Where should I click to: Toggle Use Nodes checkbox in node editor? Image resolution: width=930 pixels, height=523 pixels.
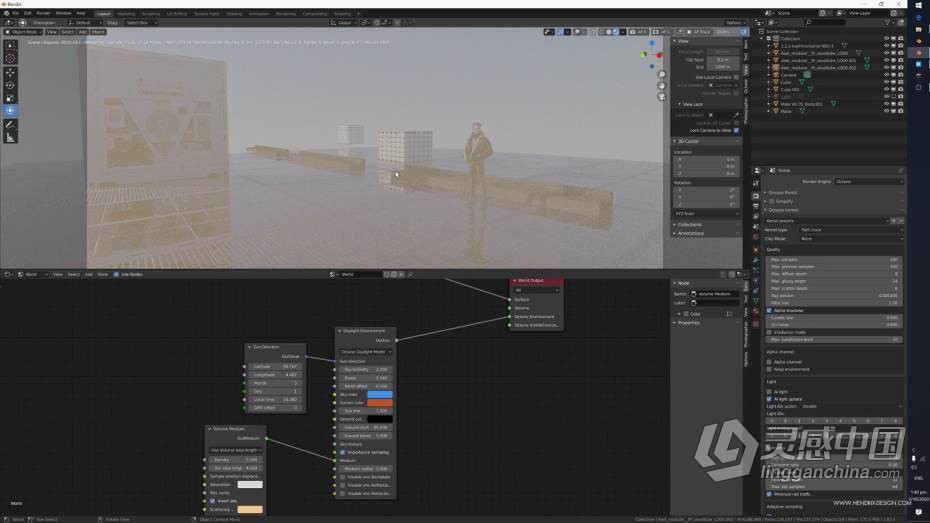[x=116, y=275]
